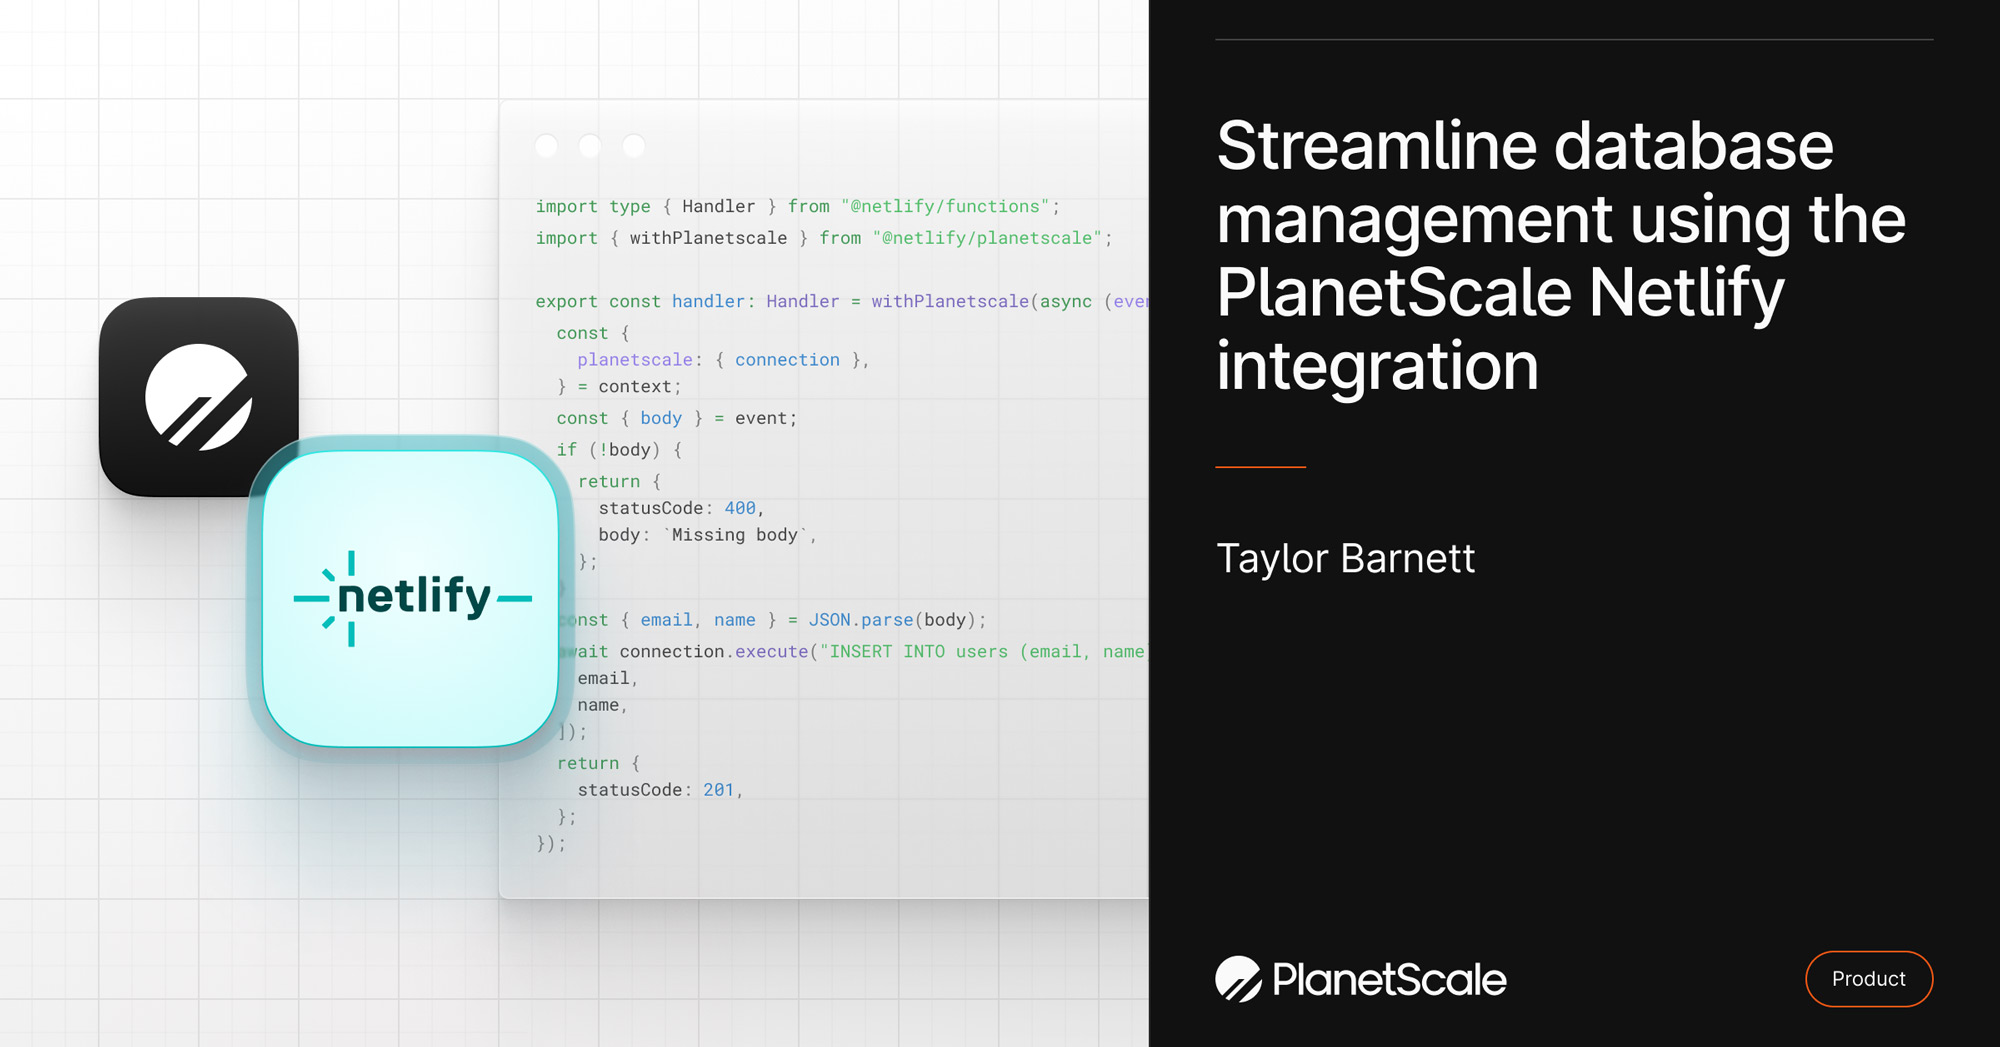Click the 'planetscale: { connection }' line
This screenshot has width=2000, height=1047.
click(723, 360)
